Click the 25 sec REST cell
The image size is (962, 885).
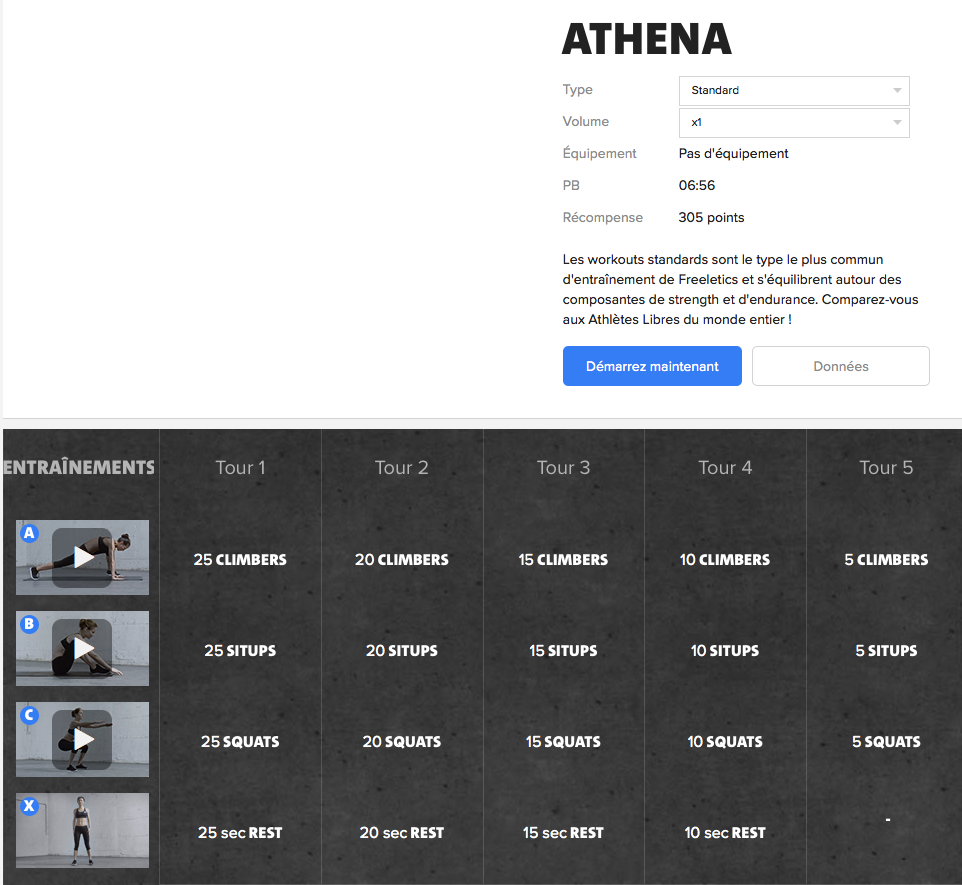pos(240,833)
